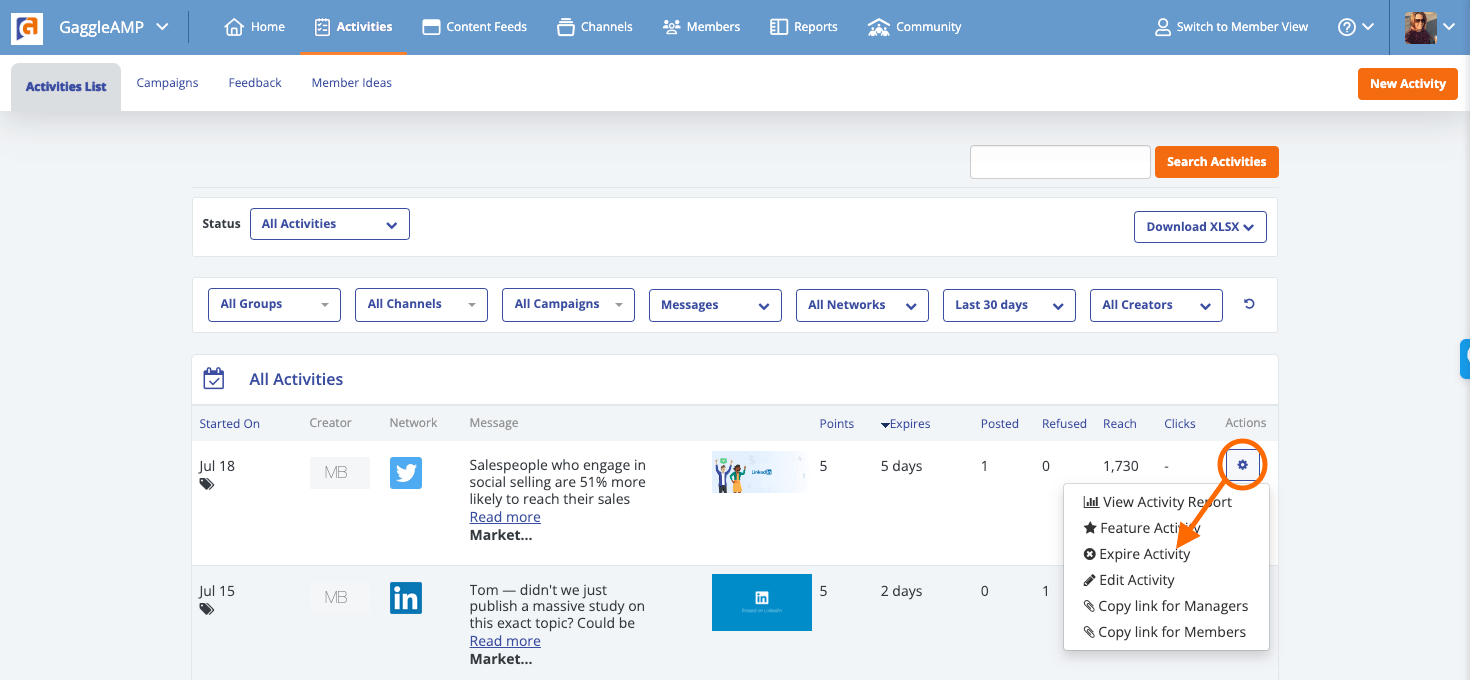Sort by Clicks column header
The height and width of the screenshot is (680, 1470).
1179,424
